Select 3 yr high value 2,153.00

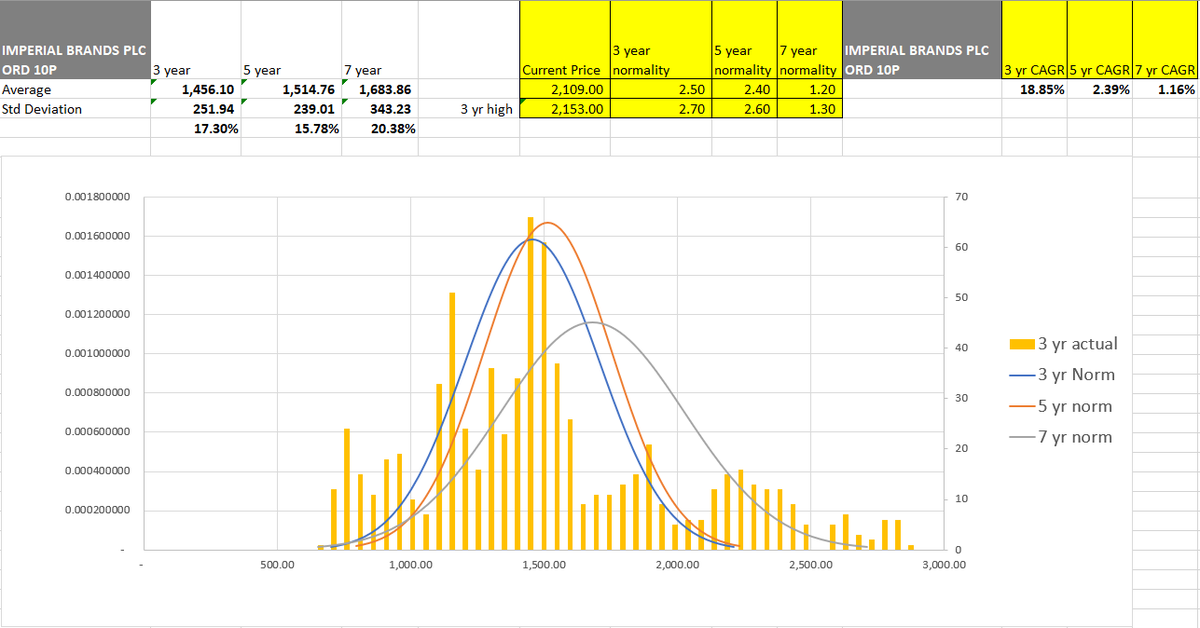(x=564, y=109)
